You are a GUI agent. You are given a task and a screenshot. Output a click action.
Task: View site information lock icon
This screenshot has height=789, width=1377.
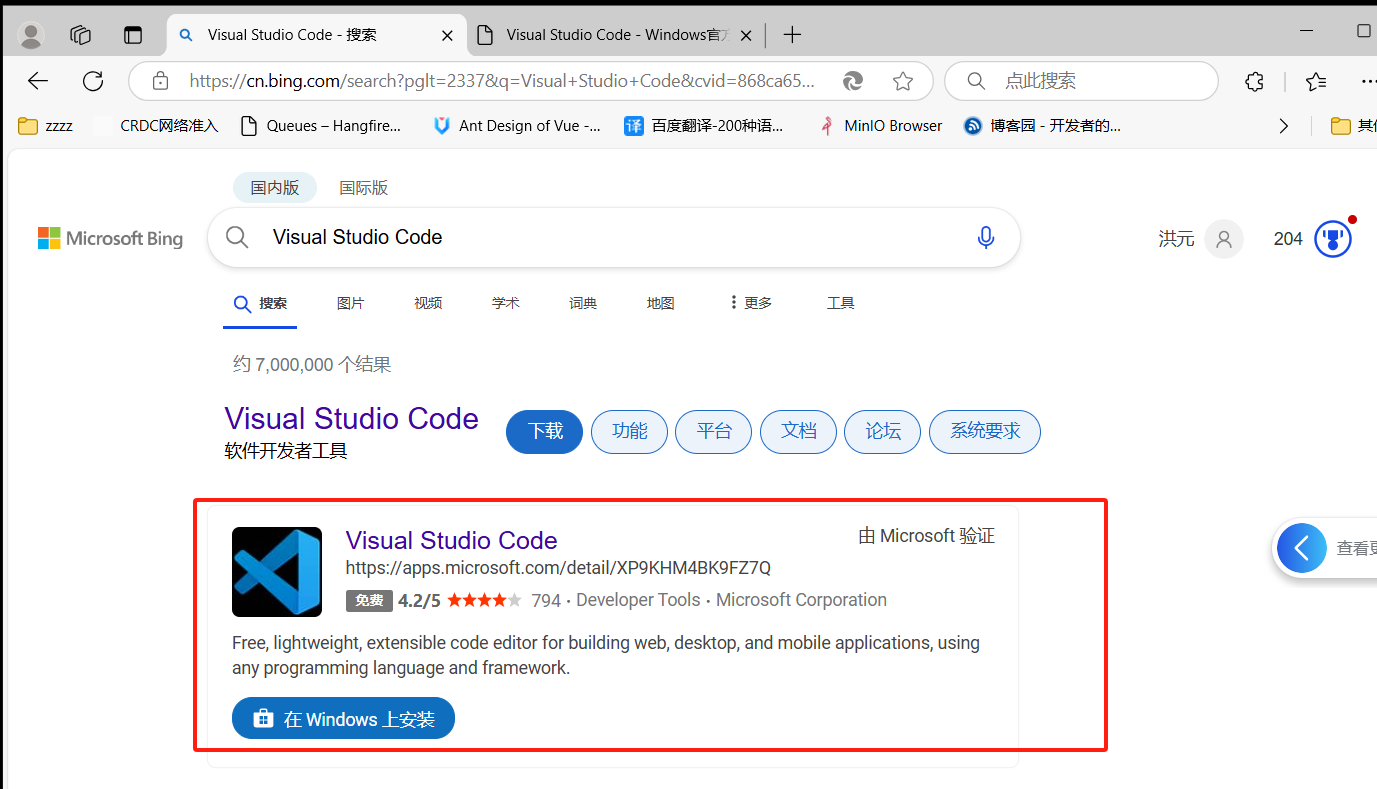click(160, 81)
